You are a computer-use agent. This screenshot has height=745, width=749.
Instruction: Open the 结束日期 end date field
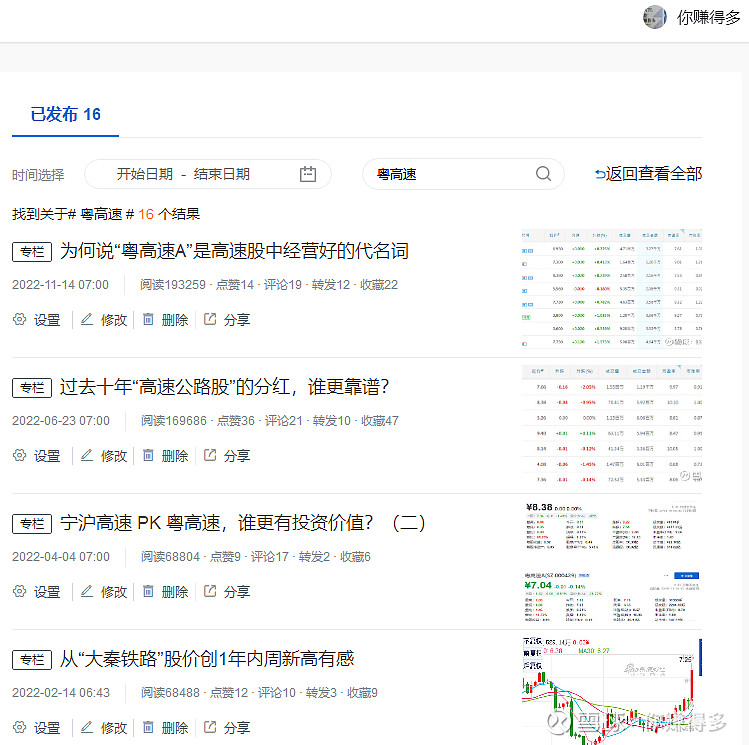pos(222,174)
